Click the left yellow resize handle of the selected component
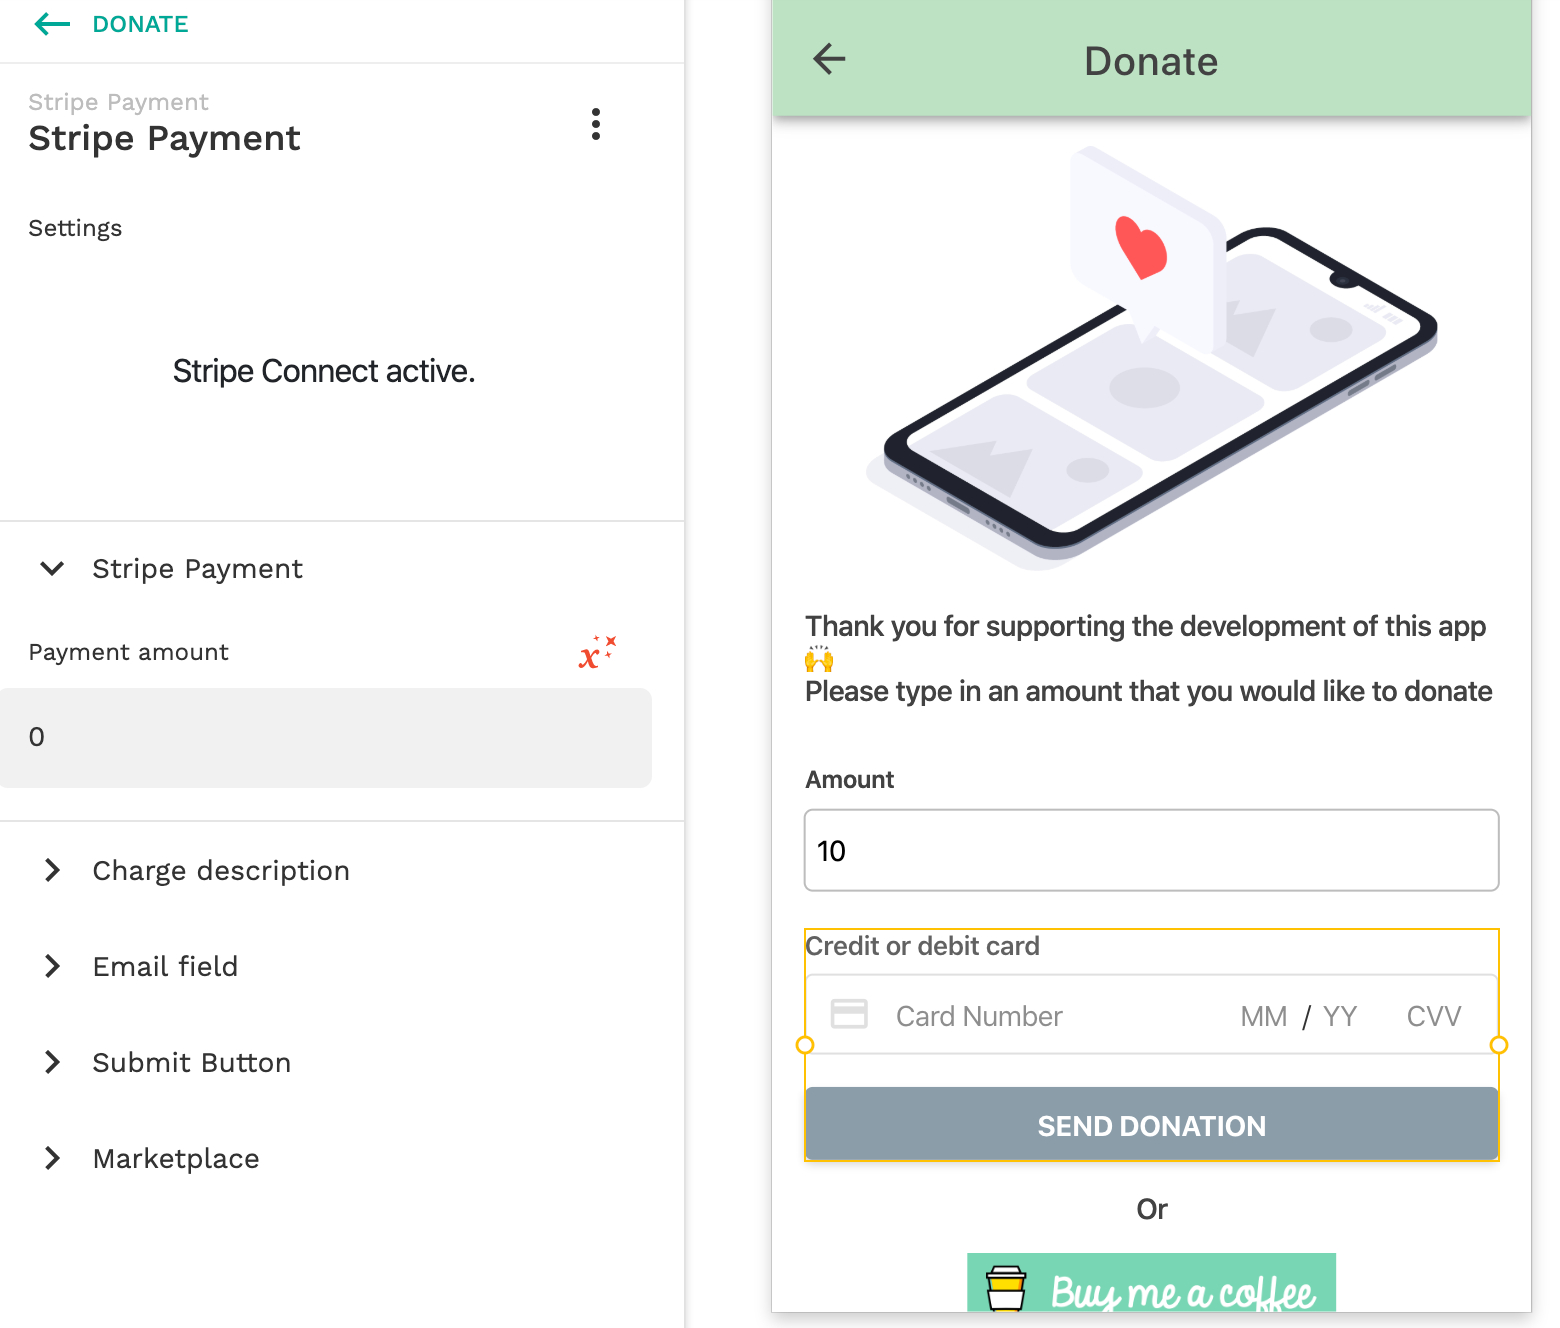This screenshot has width=1560, height=1328. pos(804,1045)
